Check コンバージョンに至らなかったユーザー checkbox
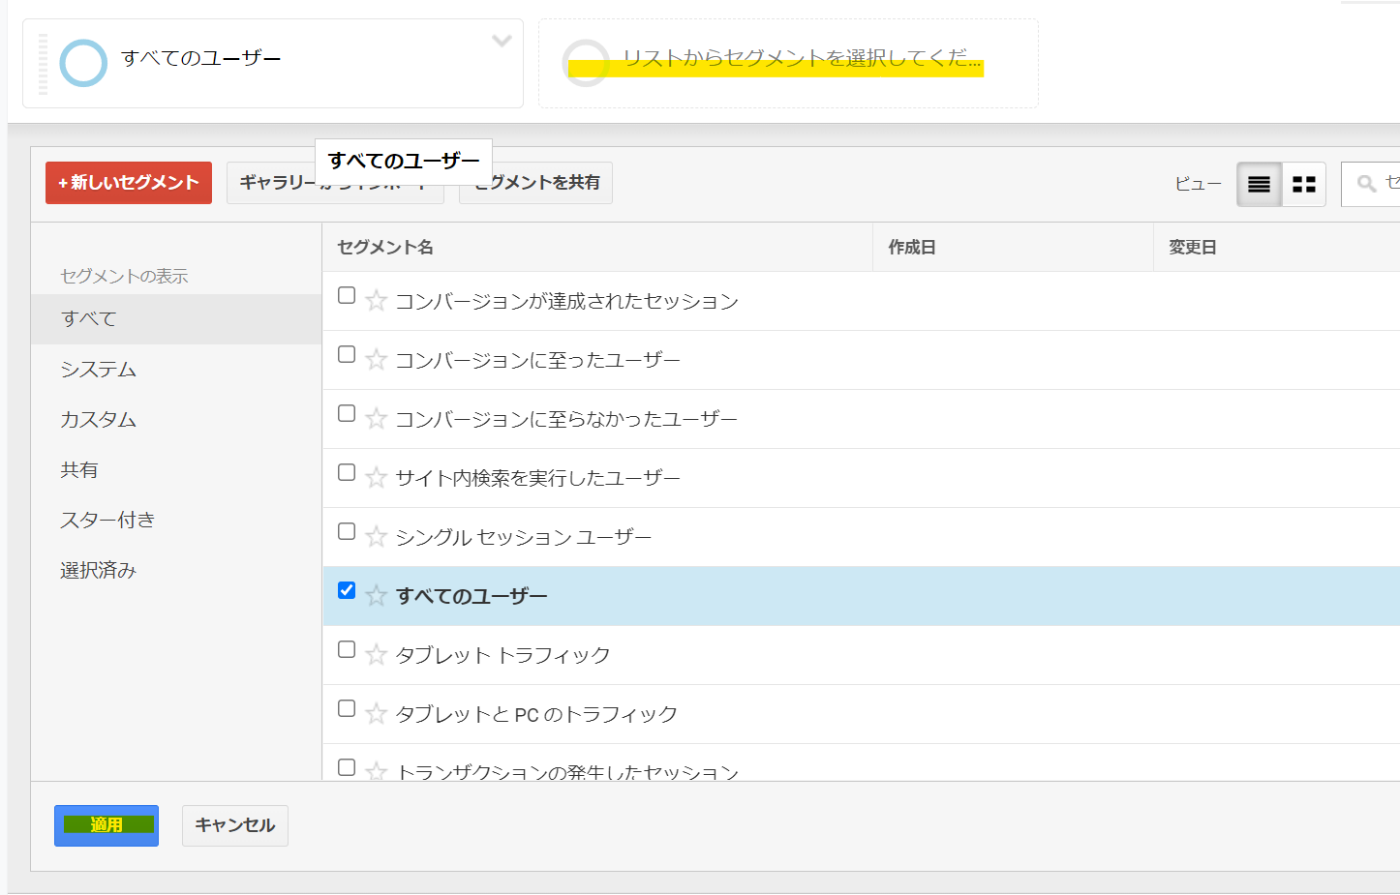1400x895 pixels. [x=347, y=413]
